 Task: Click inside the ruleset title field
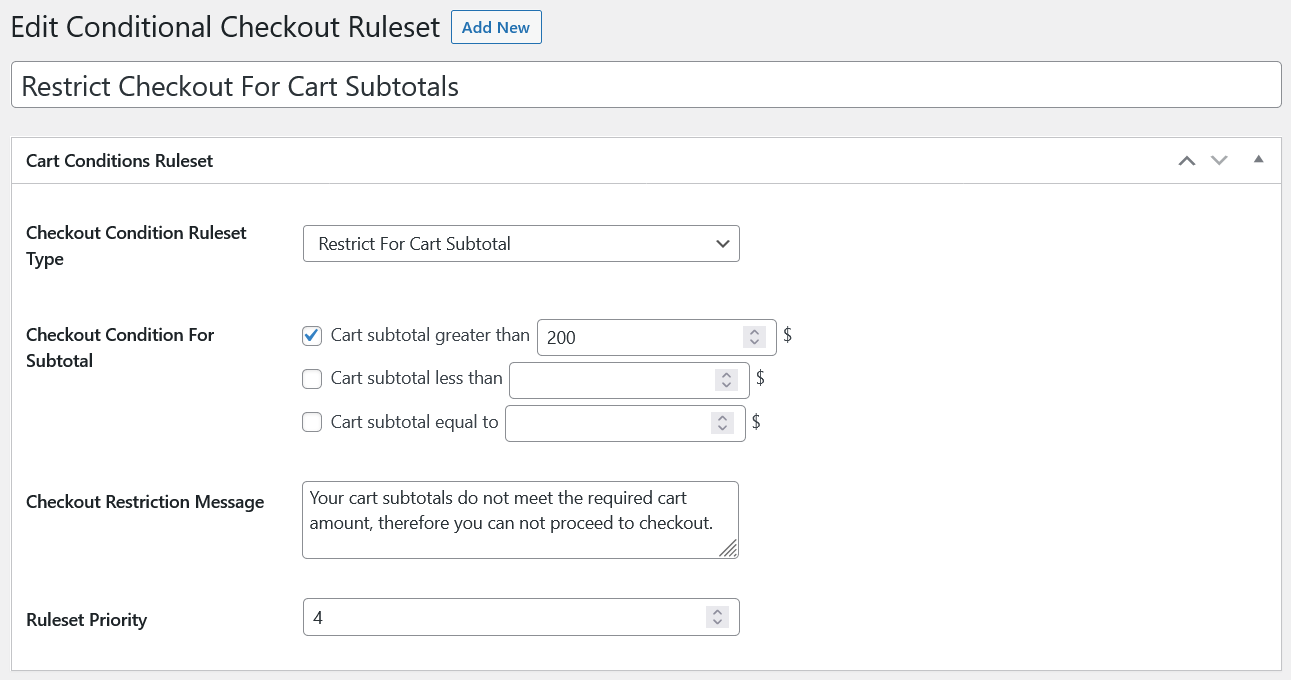[x=400, y=86]
